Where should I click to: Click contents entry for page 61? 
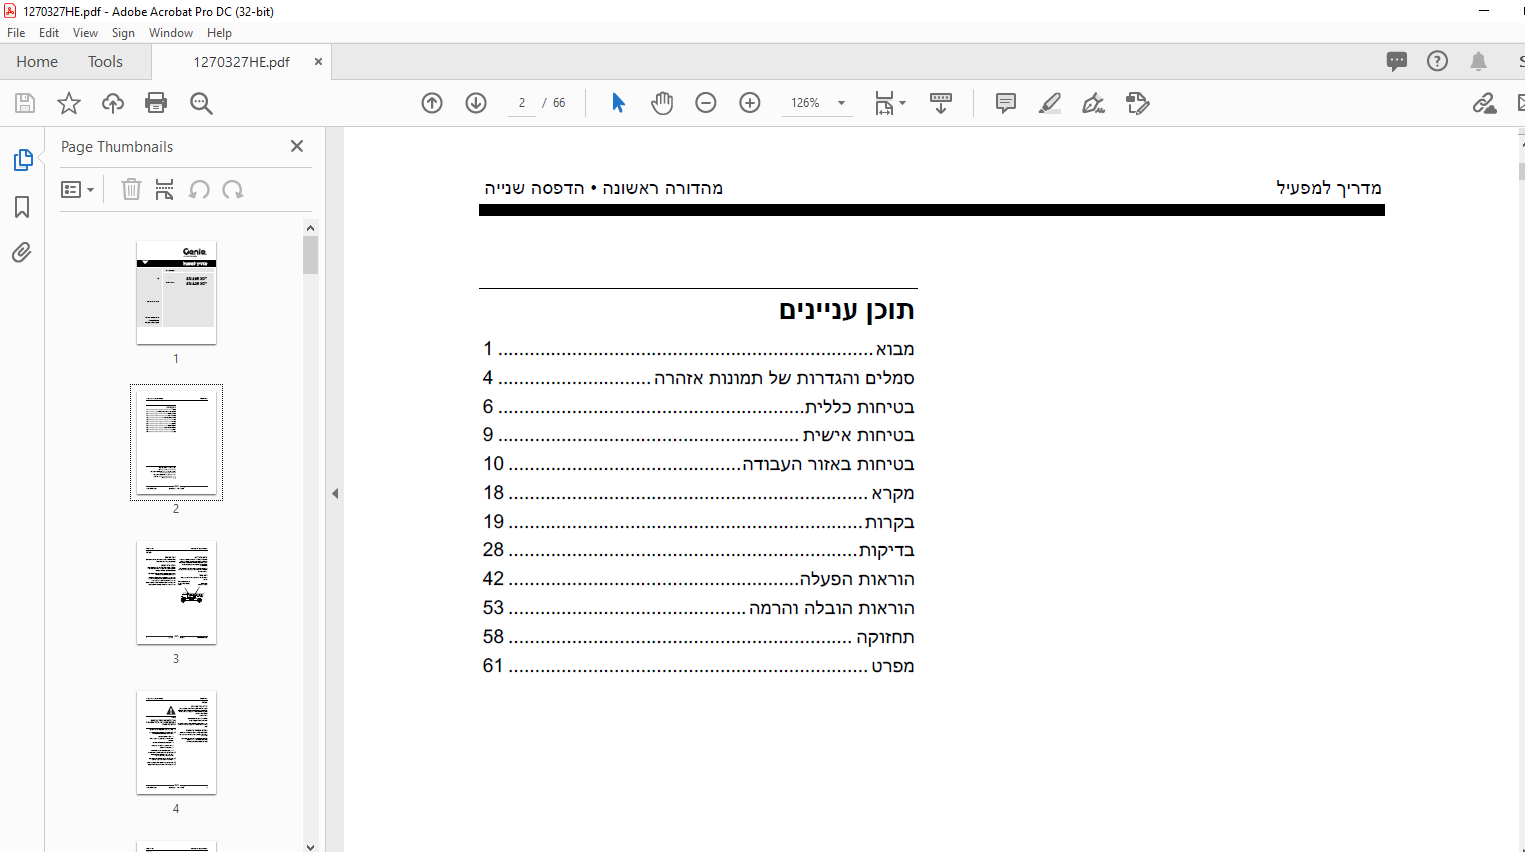coord(698,666)
